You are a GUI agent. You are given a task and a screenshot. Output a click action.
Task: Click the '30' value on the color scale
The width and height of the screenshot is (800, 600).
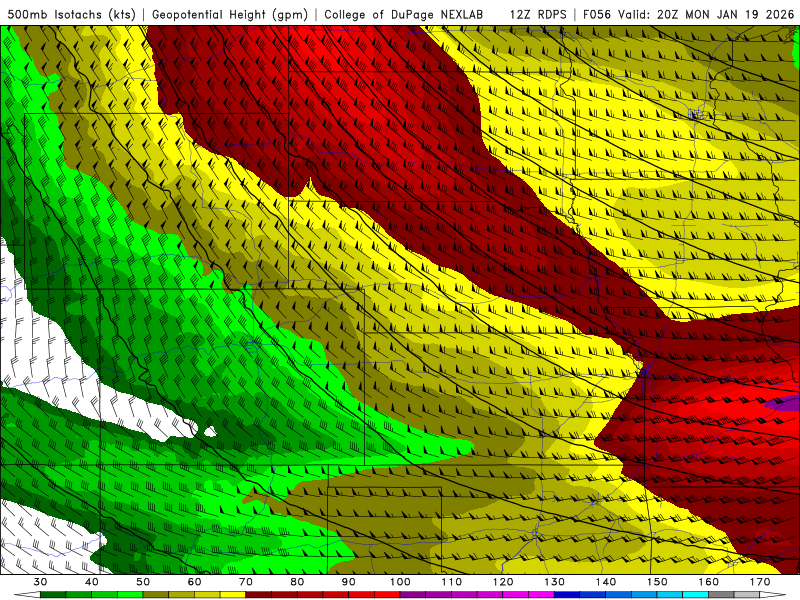(40, 582)
